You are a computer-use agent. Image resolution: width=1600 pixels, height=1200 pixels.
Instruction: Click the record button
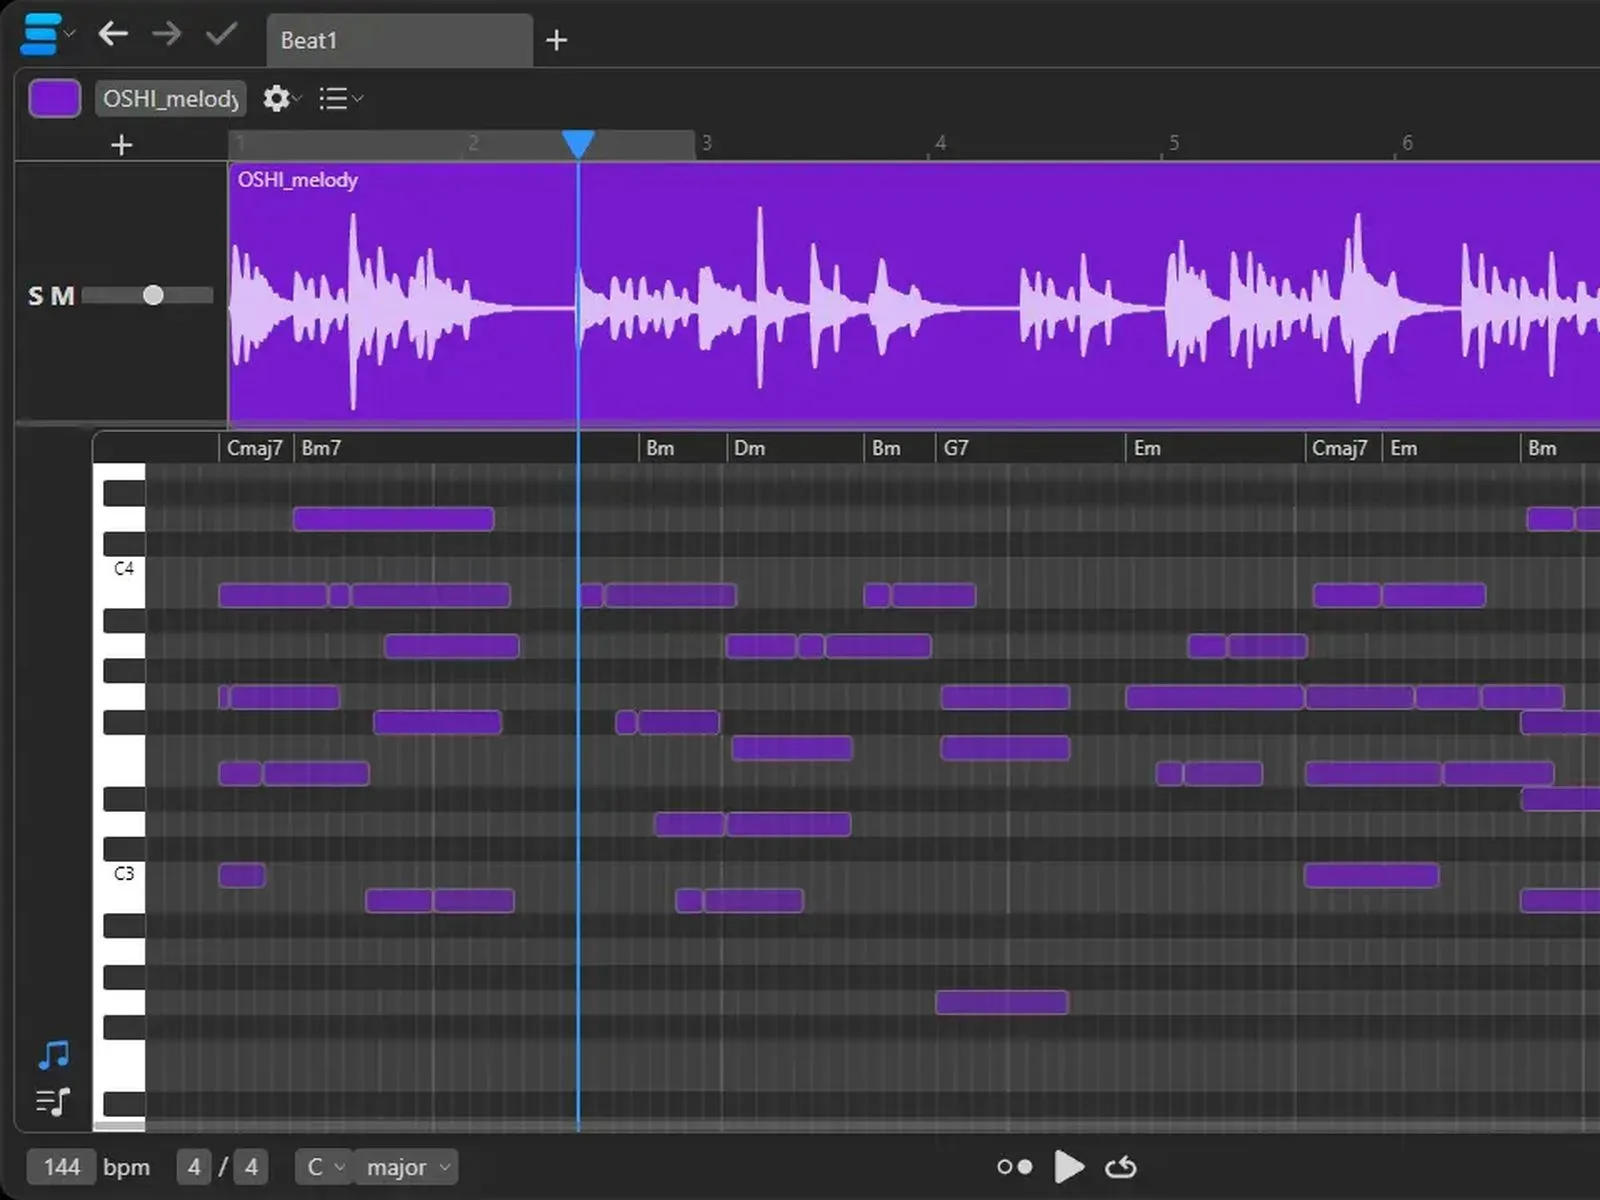coord(1014,1167)
